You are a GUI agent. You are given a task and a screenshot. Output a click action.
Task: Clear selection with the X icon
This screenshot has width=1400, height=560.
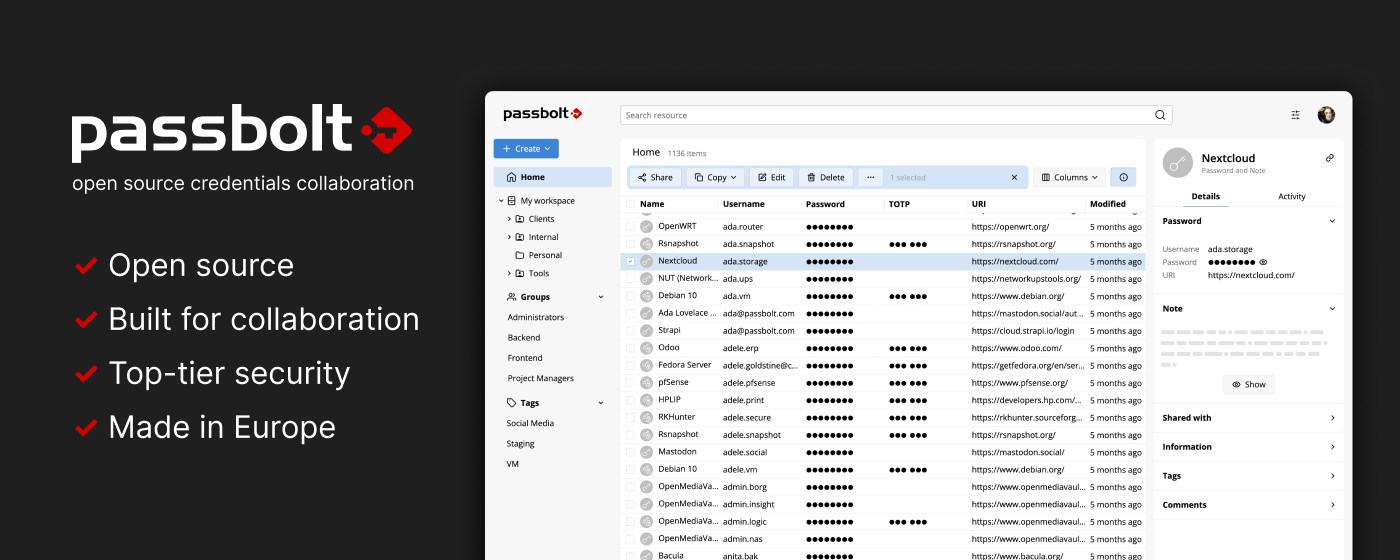tap(1014, 177)
